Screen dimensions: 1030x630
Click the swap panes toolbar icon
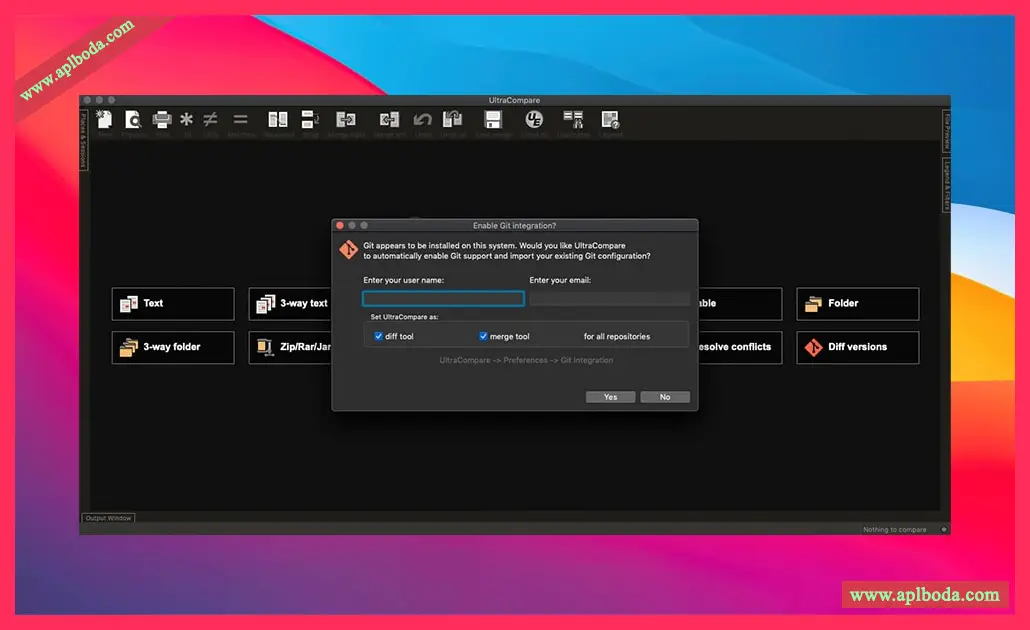(x=310, y=120)
